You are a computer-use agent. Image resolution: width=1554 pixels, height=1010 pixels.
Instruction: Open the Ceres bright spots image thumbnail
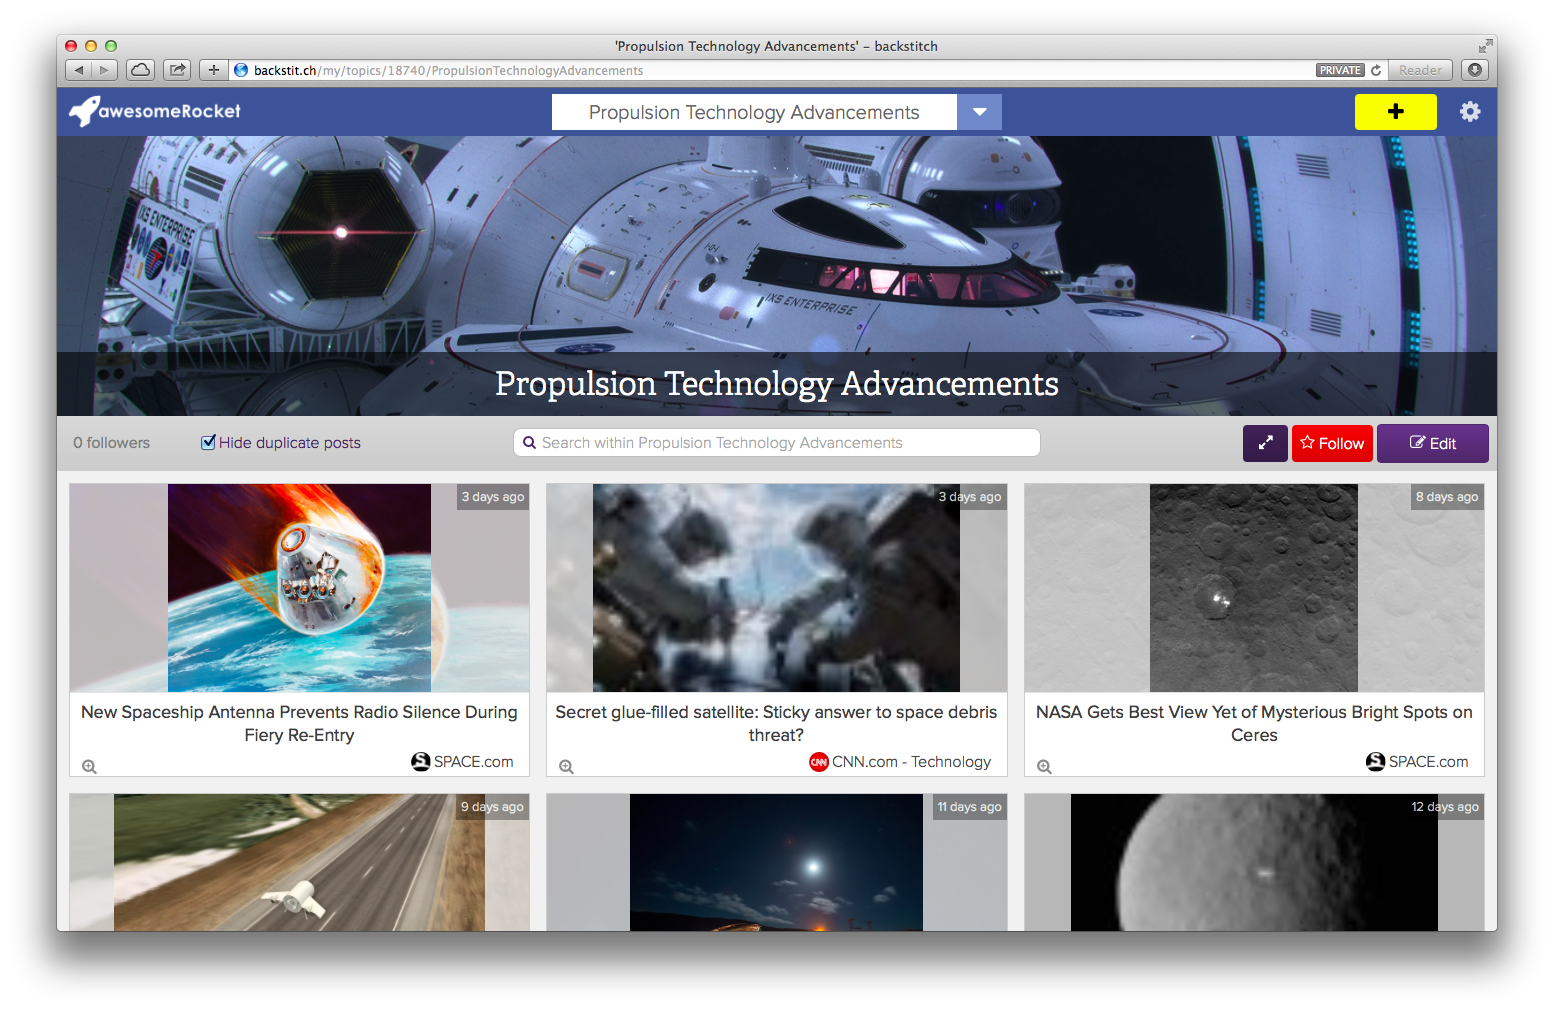point(1254,588)
